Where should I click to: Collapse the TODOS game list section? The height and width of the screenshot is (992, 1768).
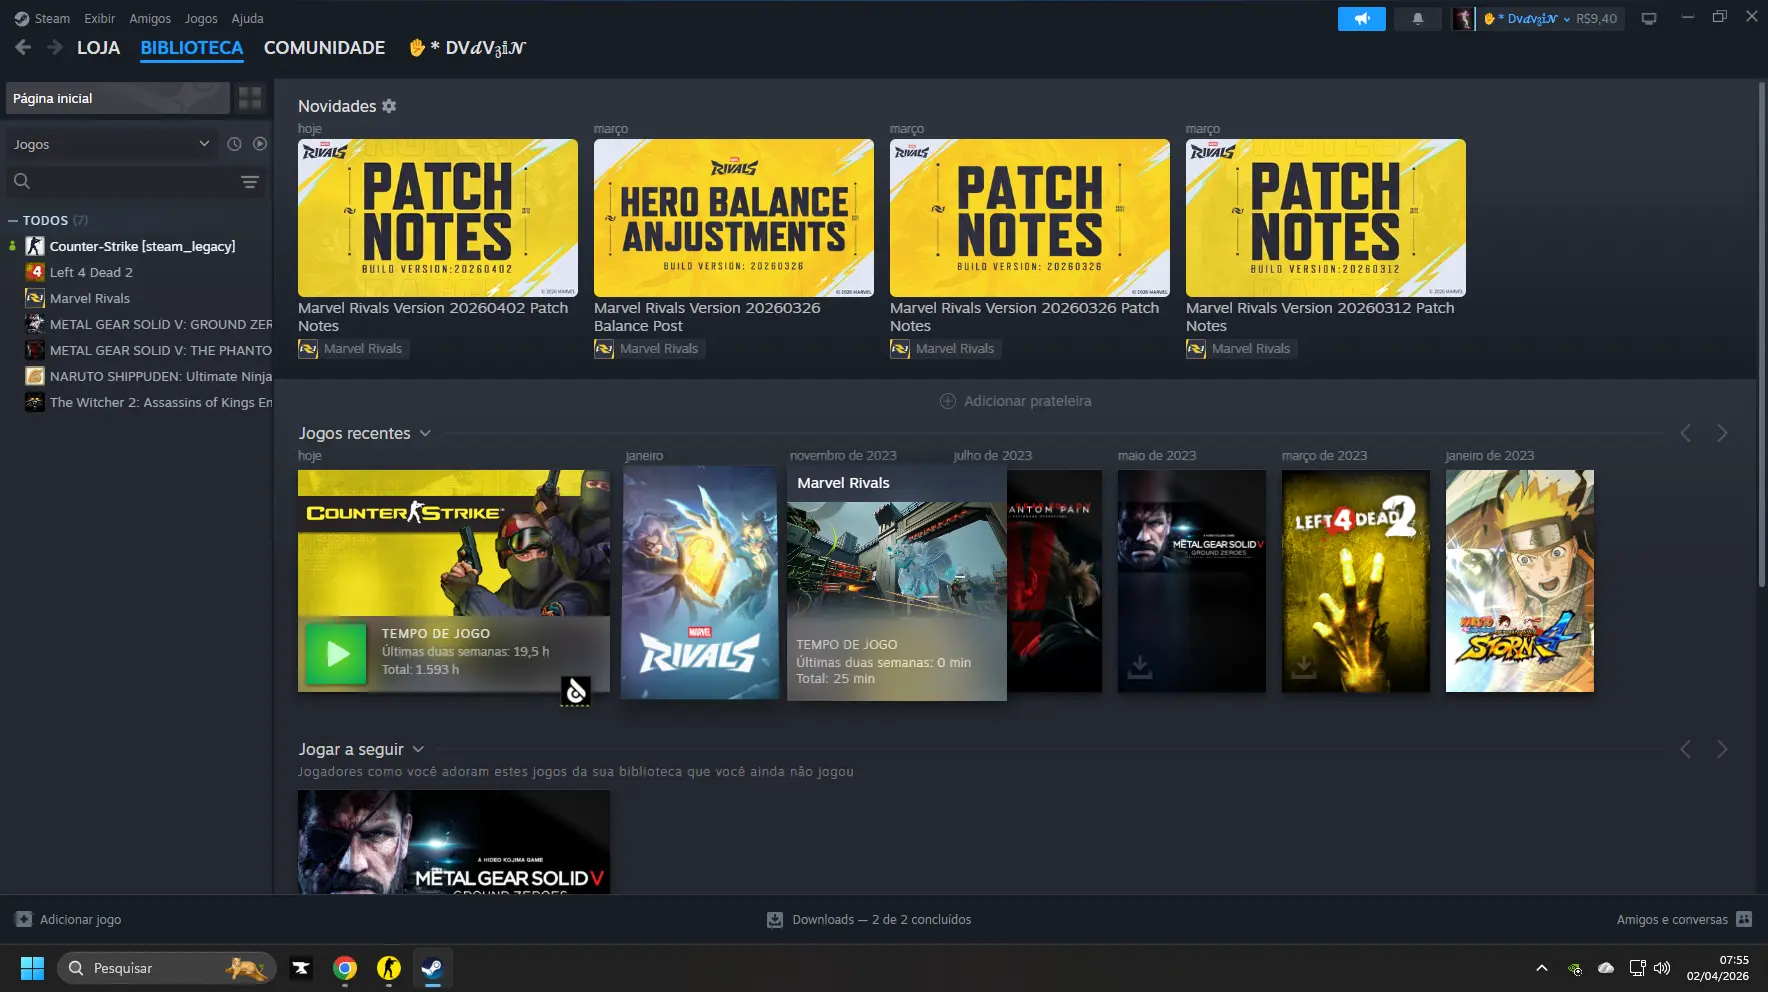click(13, 220)
